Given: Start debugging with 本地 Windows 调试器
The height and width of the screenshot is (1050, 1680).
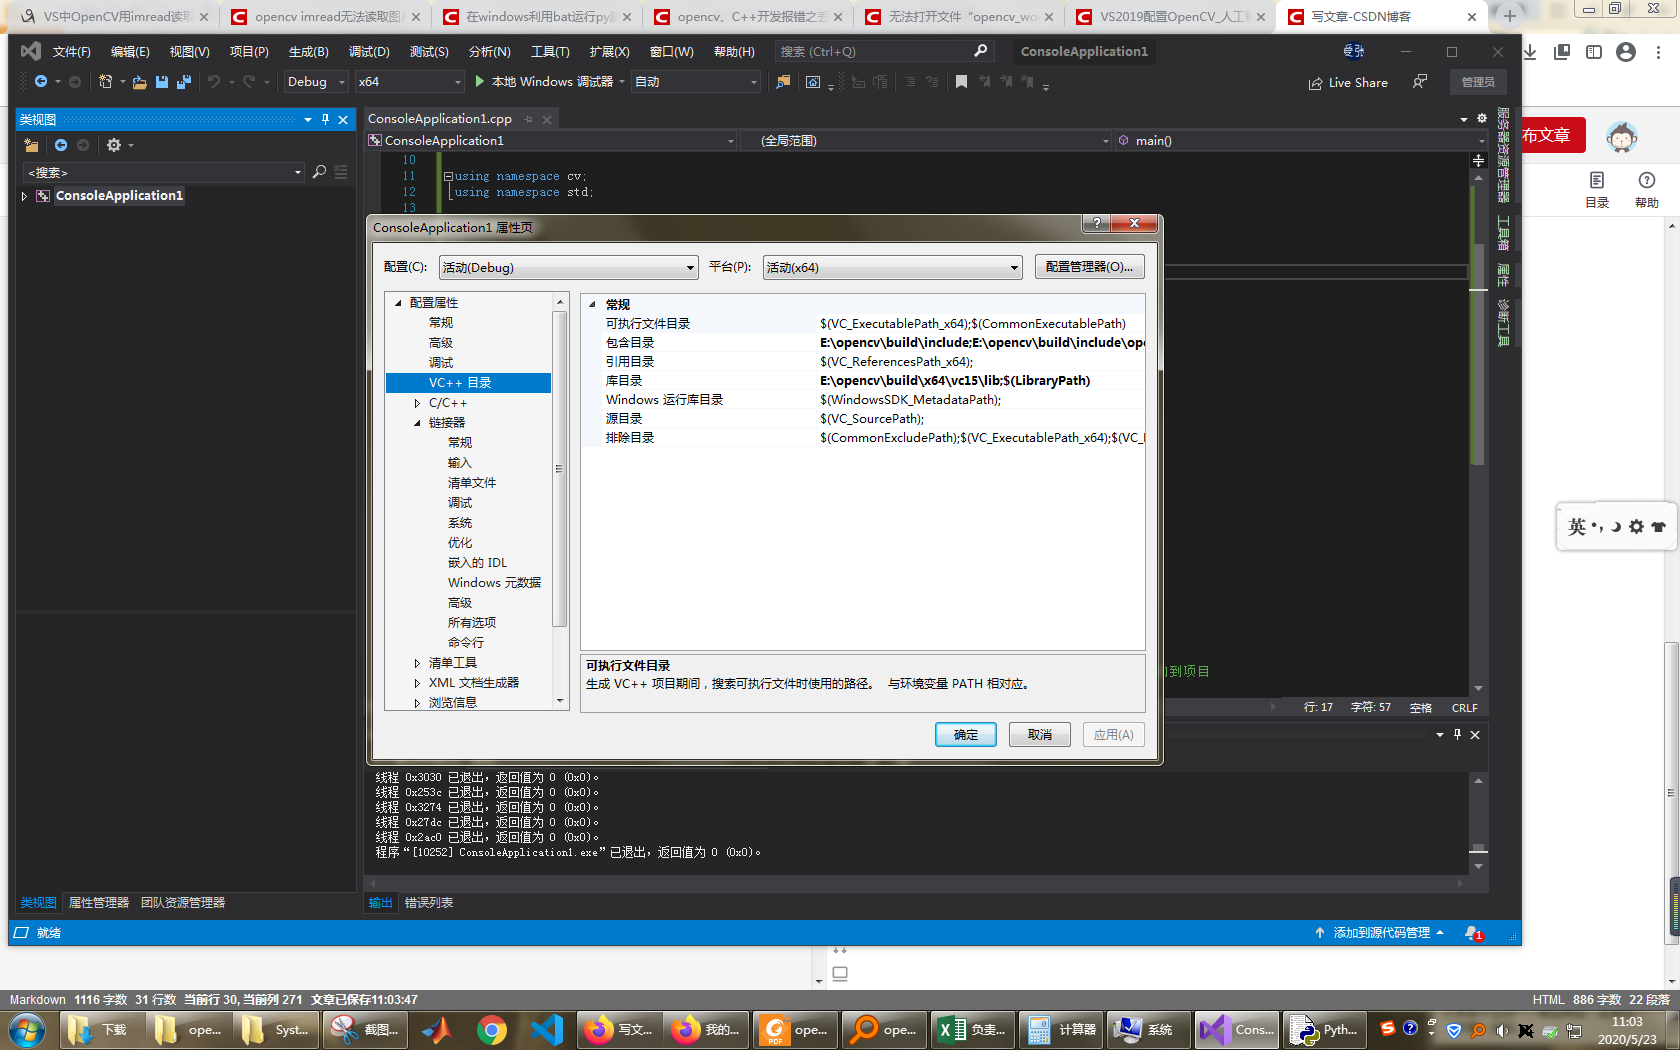Looking at the screenshot, I should point(548,82).
